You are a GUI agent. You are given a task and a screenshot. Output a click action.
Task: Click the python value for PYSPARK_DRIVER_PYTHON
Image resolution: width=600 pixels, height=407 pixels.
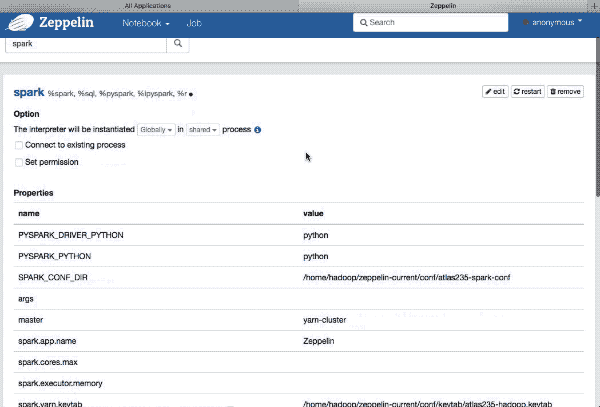pyautogui.click(x=316, y=235)
